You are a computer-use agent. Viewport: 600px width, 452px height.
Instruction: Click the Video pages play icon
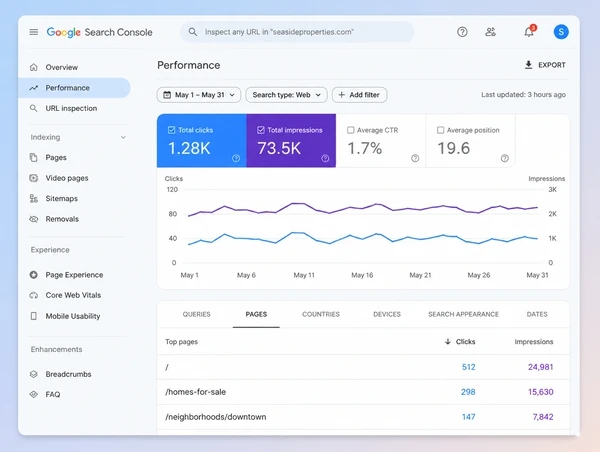point(34,178)
